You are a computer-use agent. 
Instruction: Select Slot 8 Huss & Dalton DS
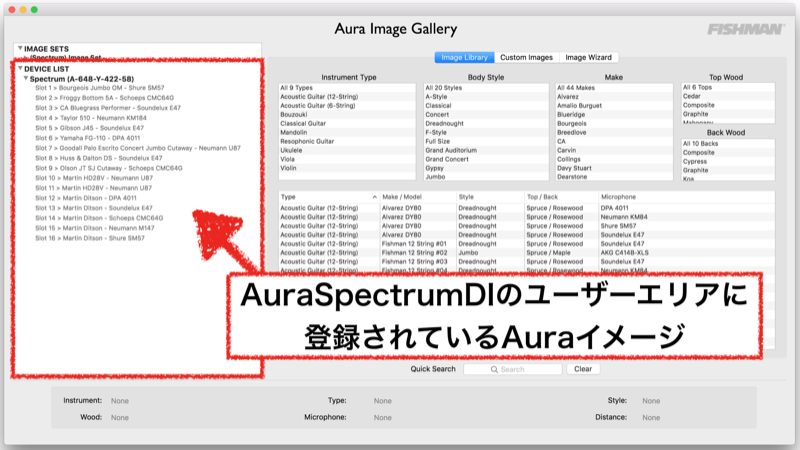point(98,158)
